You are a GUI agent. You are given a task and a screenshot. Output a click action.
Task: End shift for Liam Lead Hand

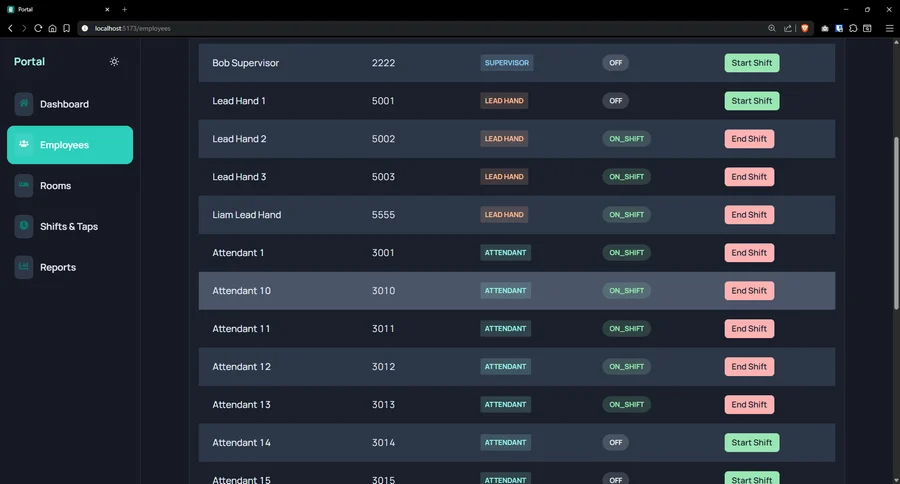(749, 214)
